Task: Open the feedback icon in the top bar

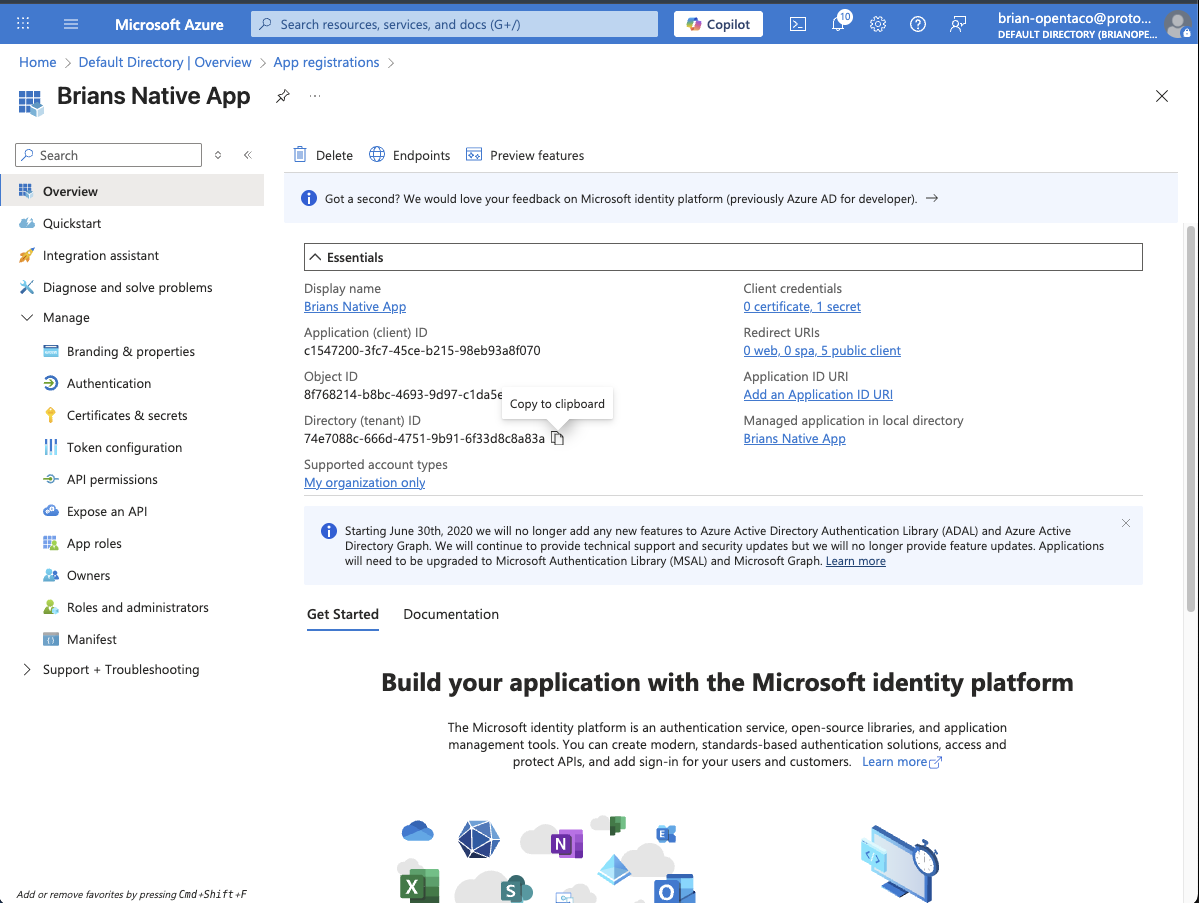Action: (x=956, y=23)
